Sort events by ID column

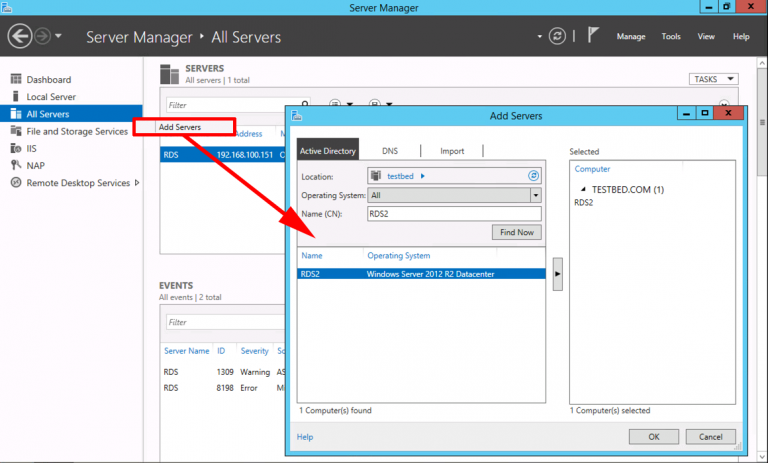pyautogui.click(x=221, y=351)
